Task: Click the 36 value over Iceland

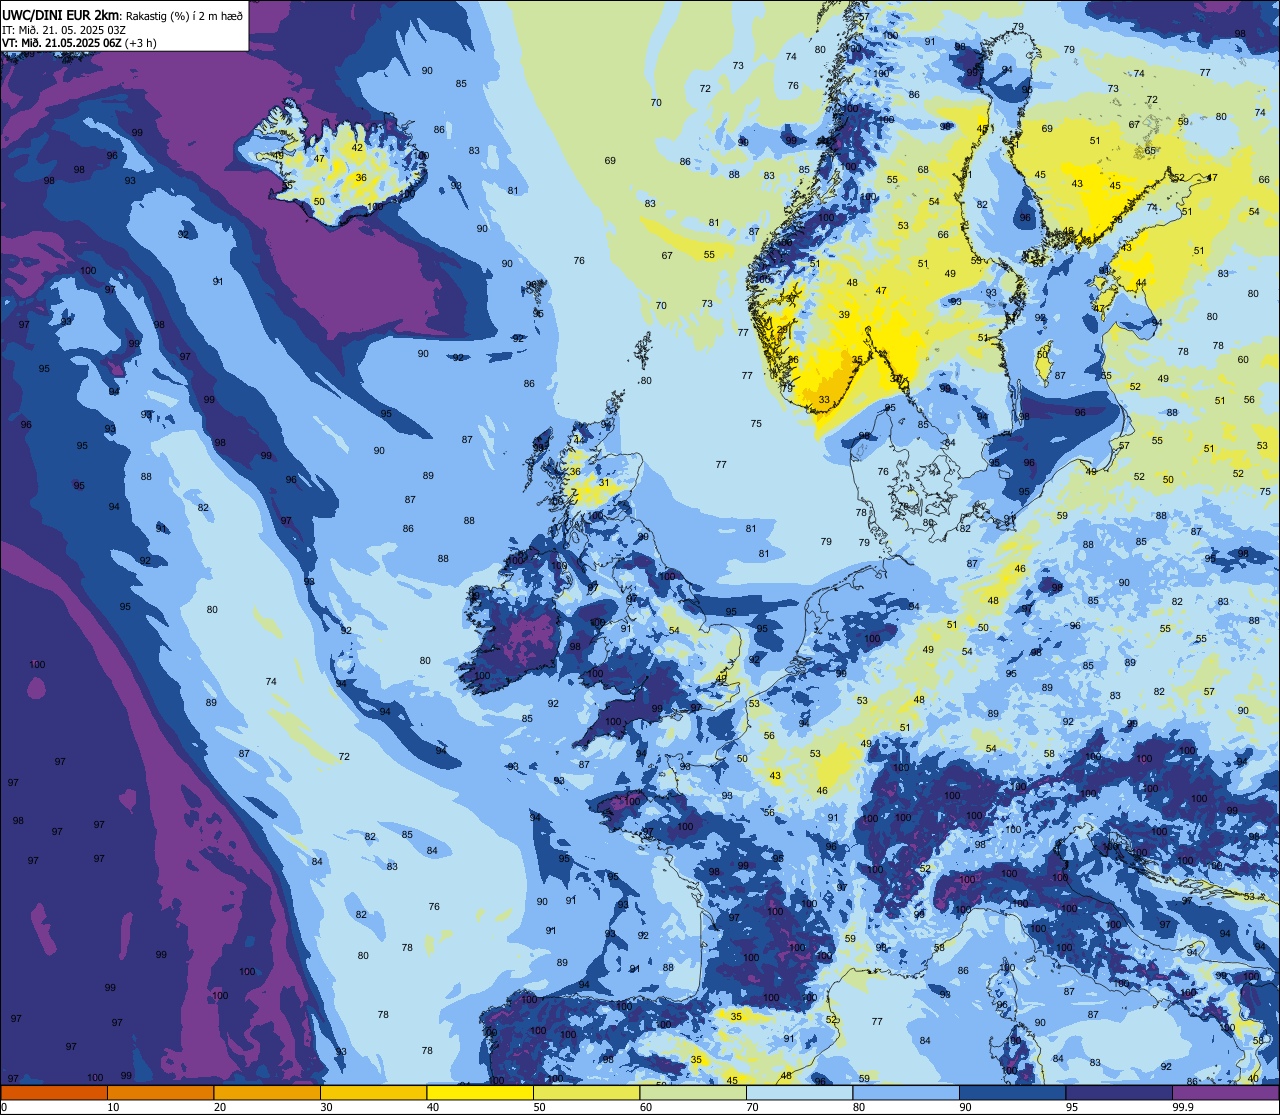Action: 361,178
